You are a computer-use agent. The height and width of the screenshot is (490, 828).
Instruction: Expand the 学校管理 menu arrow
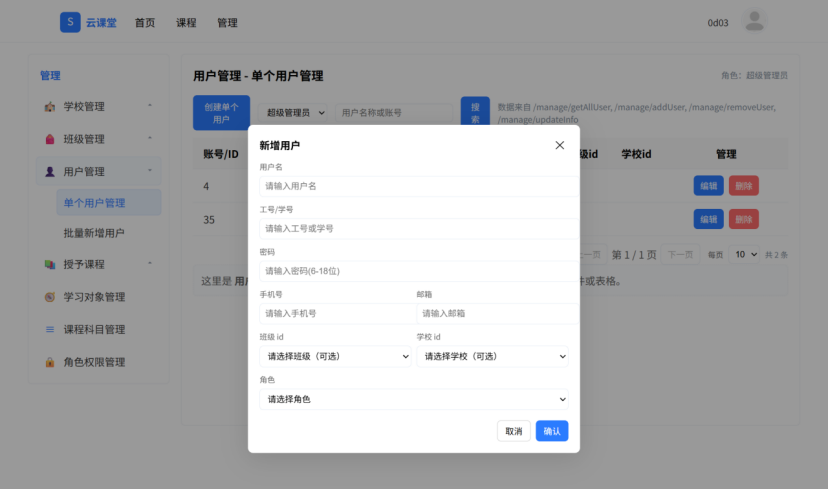click(150, 106)
